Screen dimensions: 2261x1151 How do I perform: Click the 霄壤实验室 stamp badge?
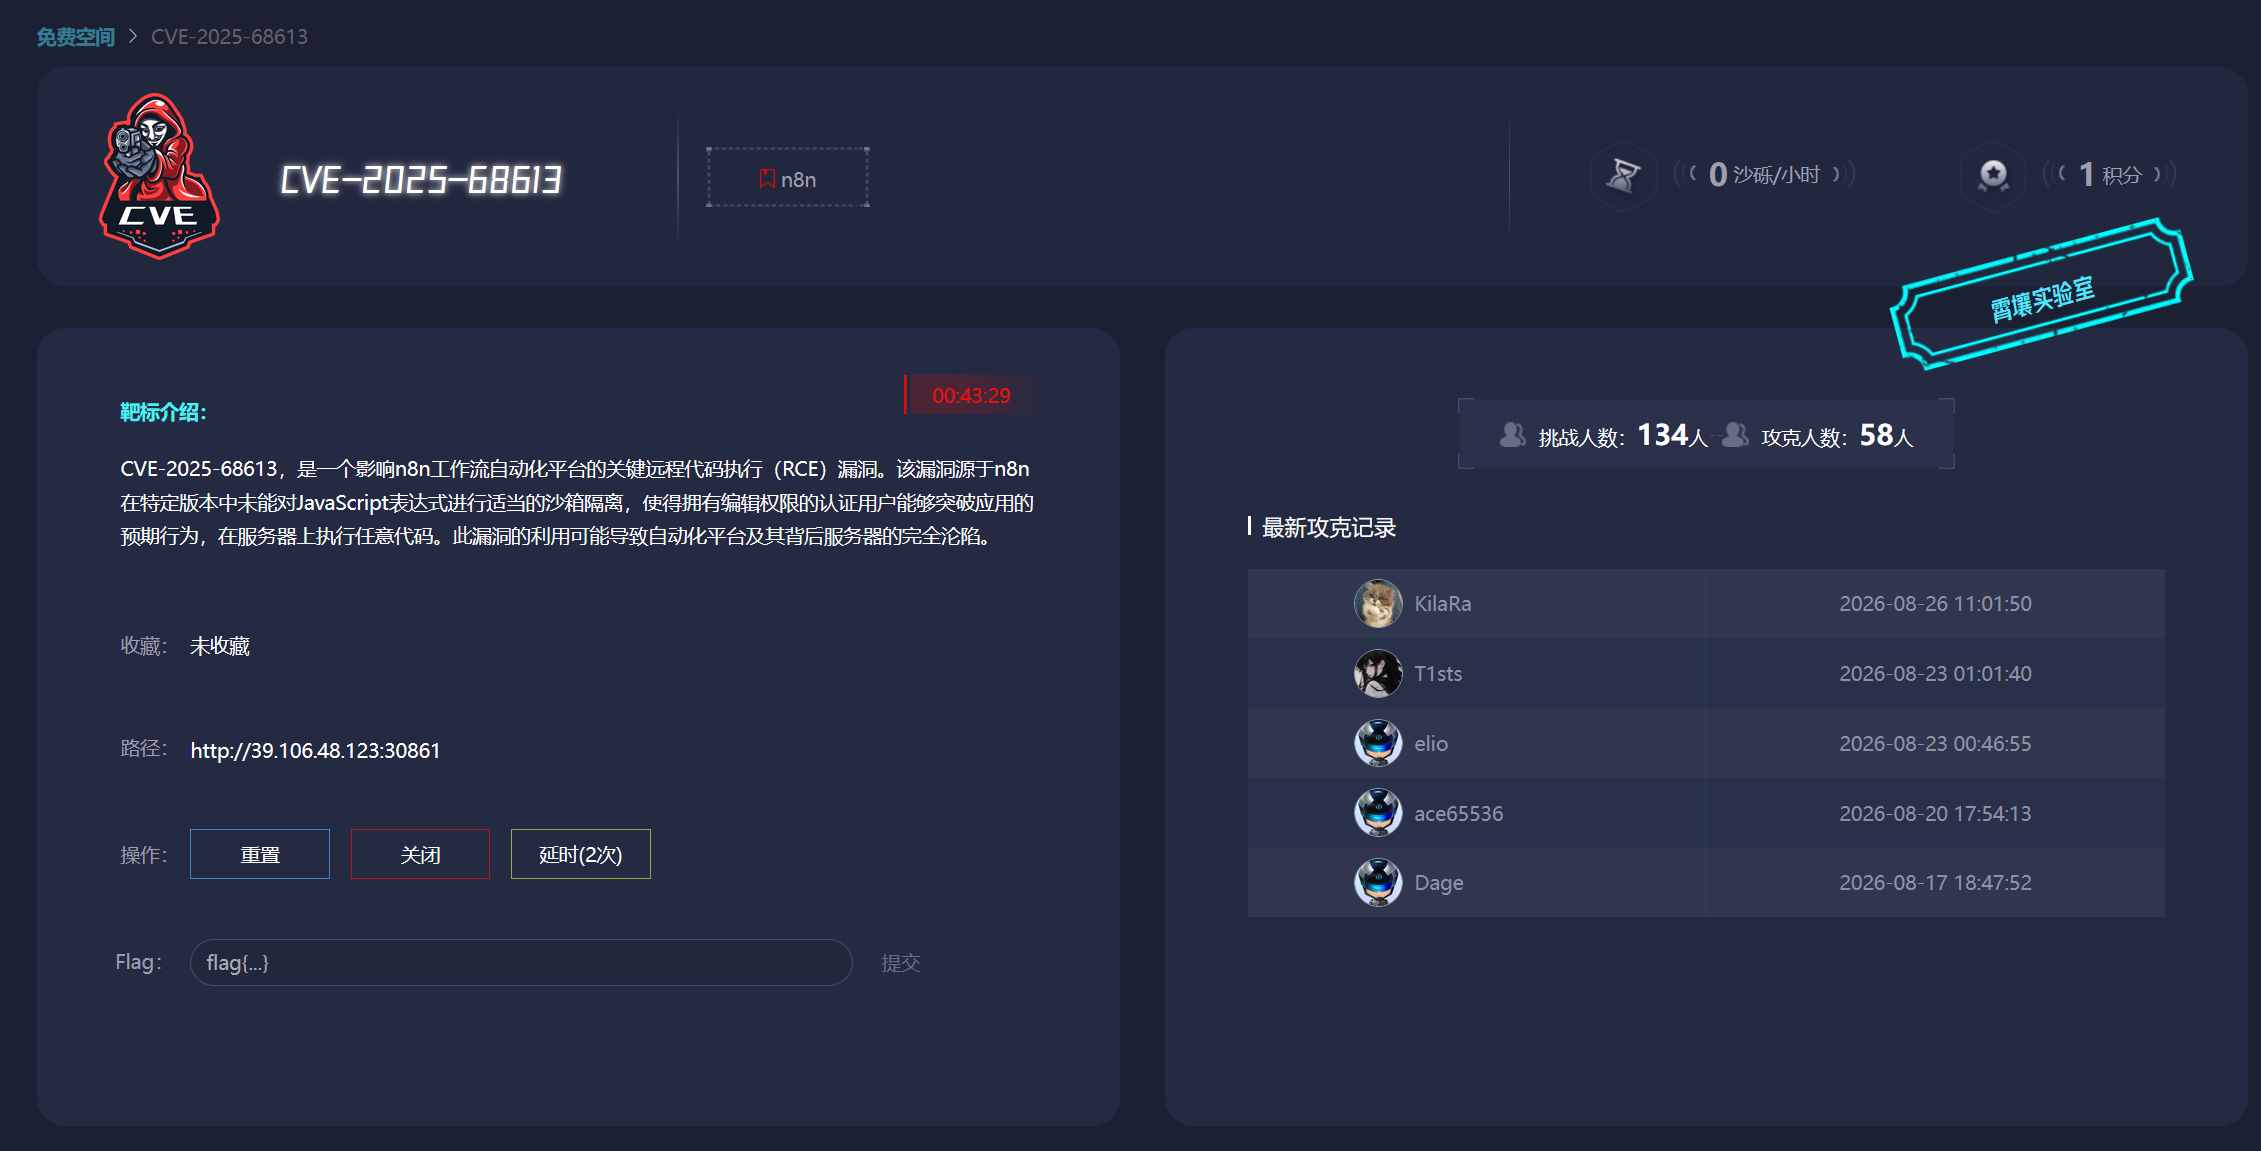2041,296
